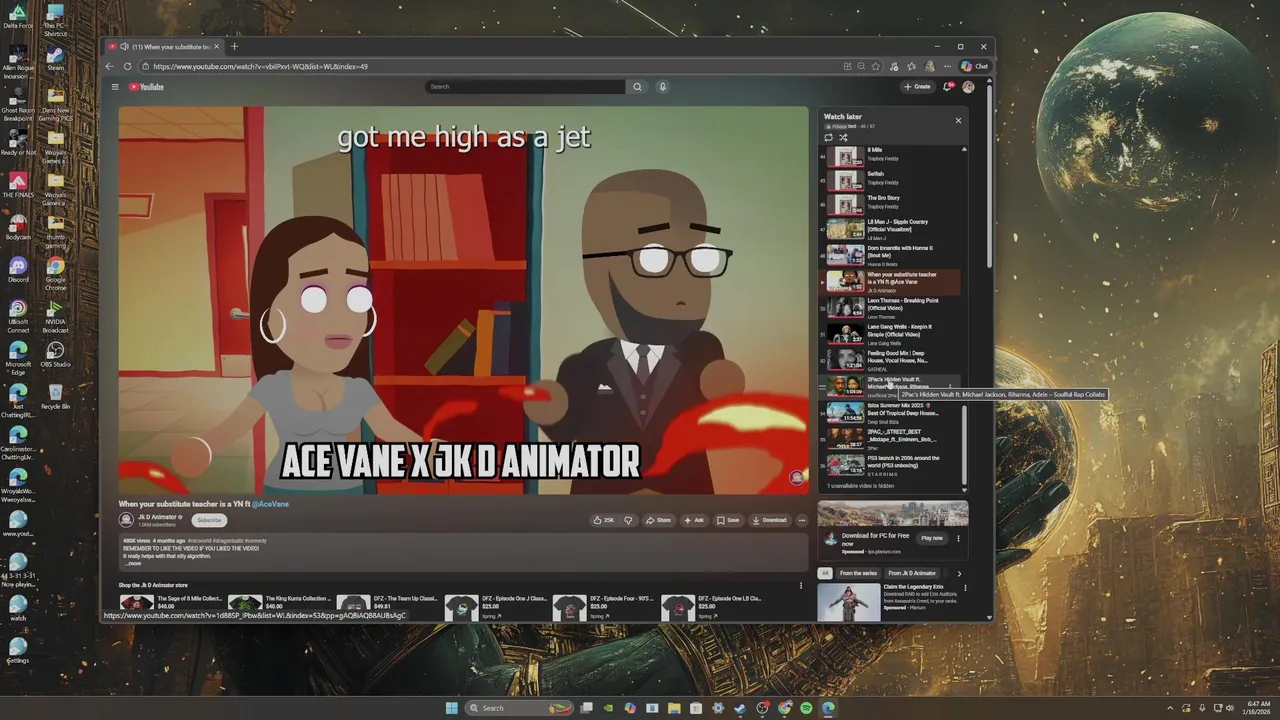The height and width of the screenshot is (720, 1280).
Task: Go back using the browser back arrow
Action: tap(110, 66)
